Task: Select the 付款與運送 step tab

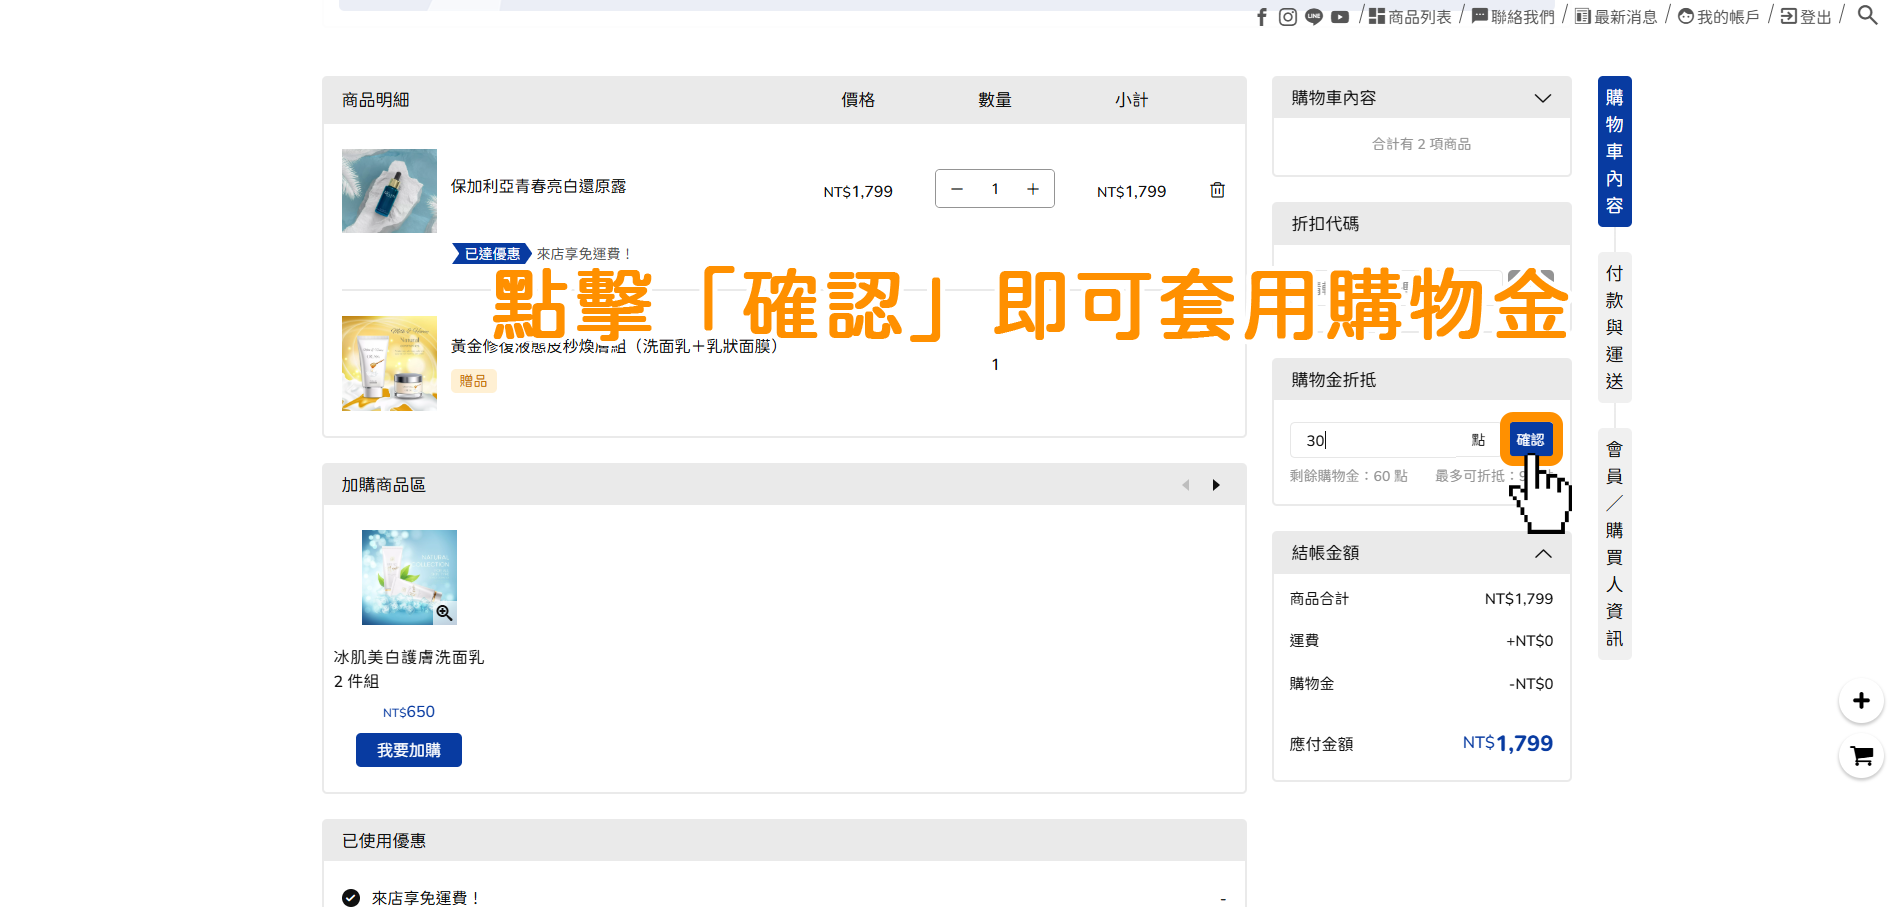Action: pyautogui.click(x=1615, y=327)
